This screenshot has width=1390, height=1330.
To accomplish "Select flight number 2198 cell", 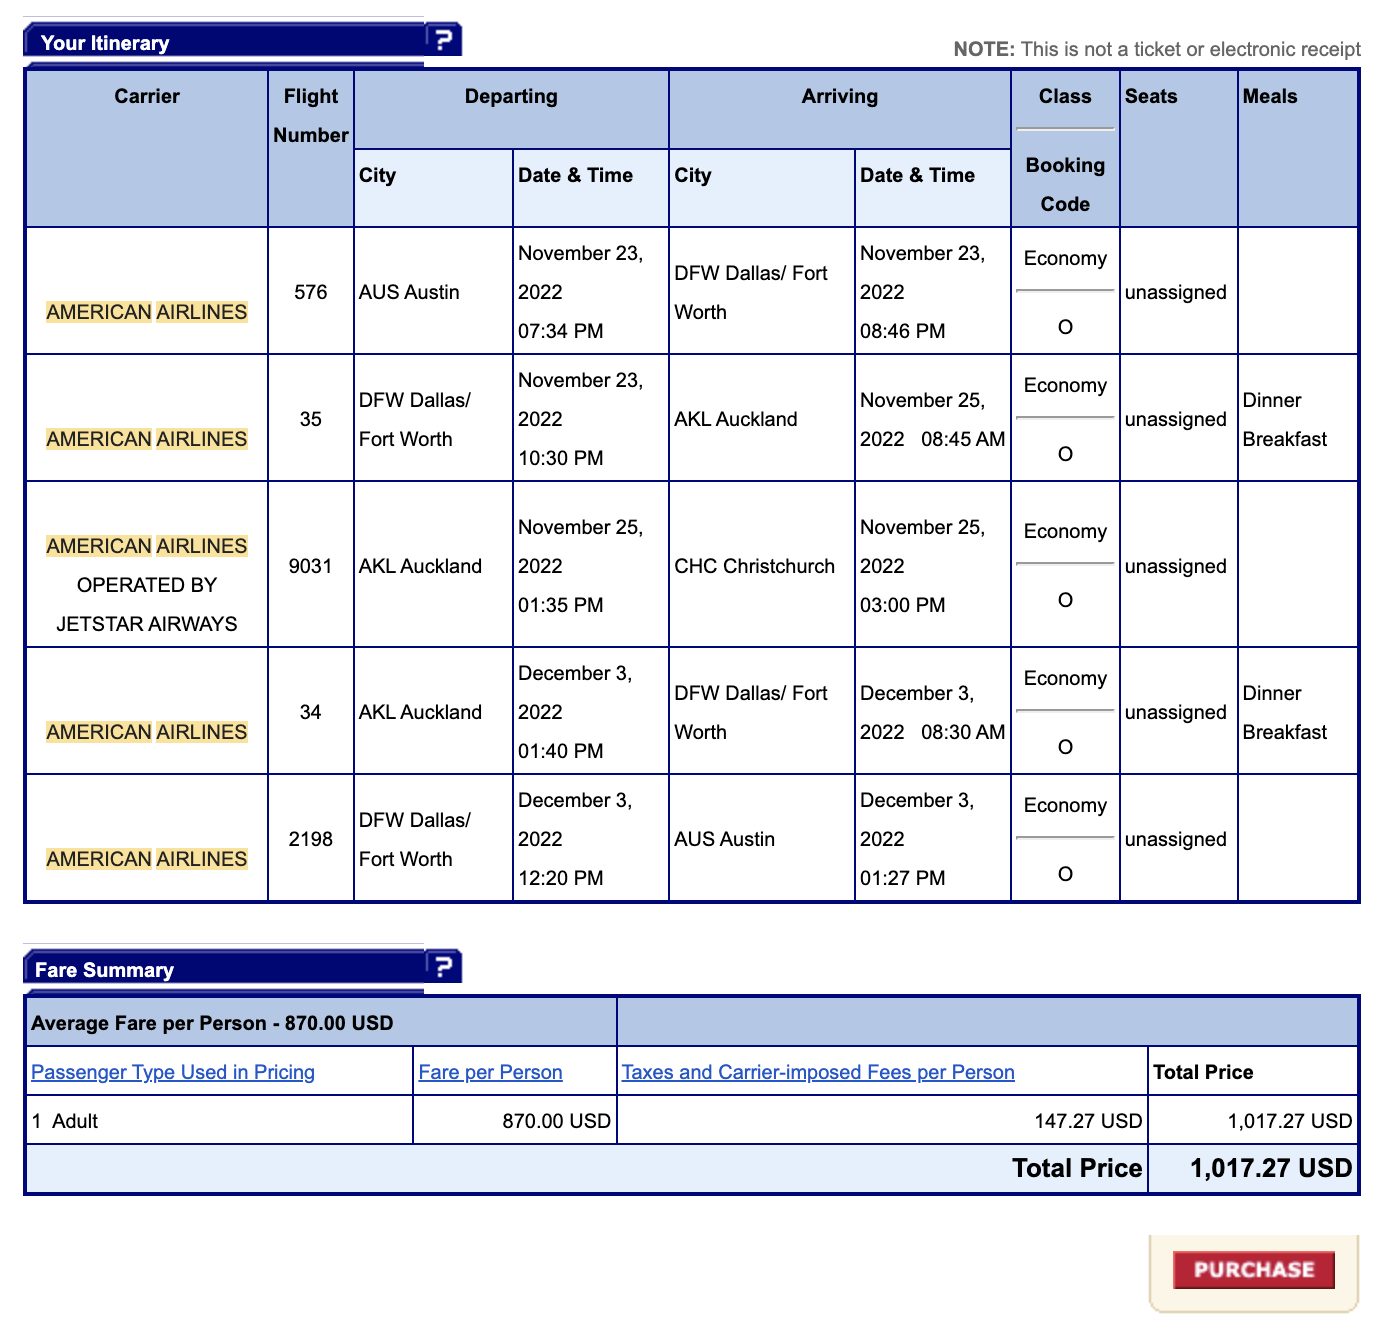I will (311, 839).
